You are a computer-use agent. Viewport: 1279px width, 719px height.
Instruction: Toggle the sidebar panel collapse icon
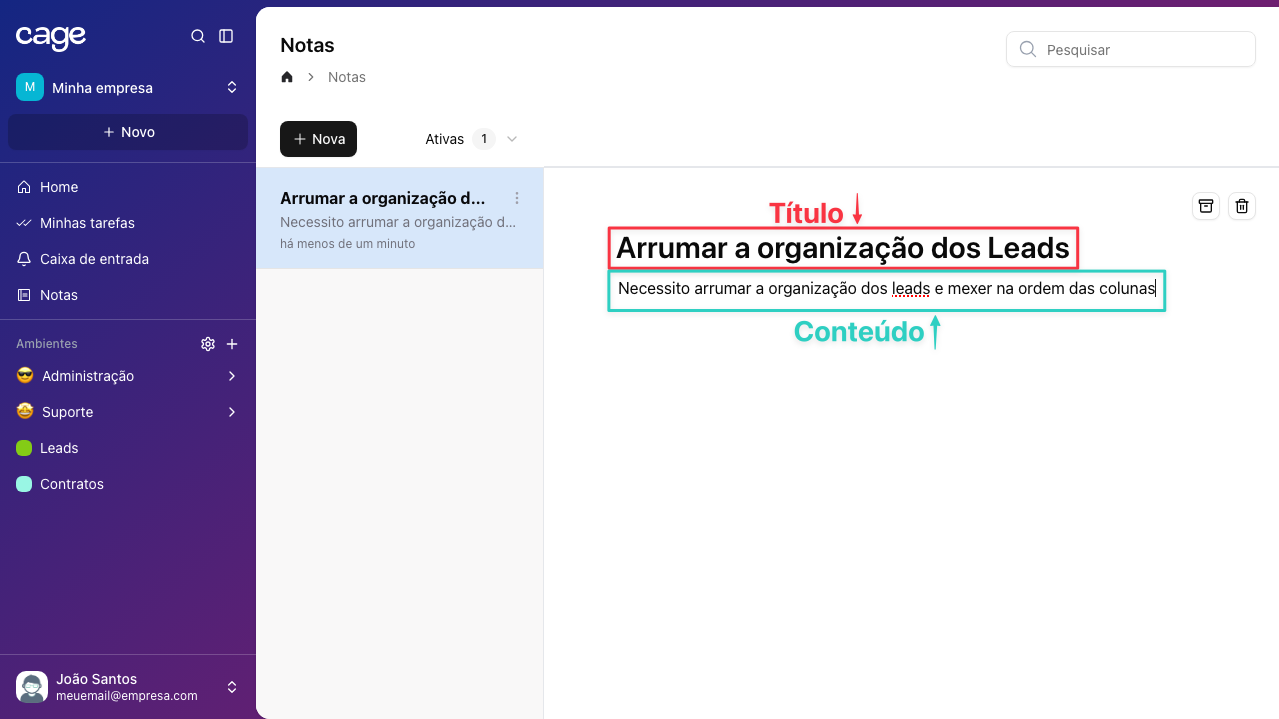tap(226, 36)
